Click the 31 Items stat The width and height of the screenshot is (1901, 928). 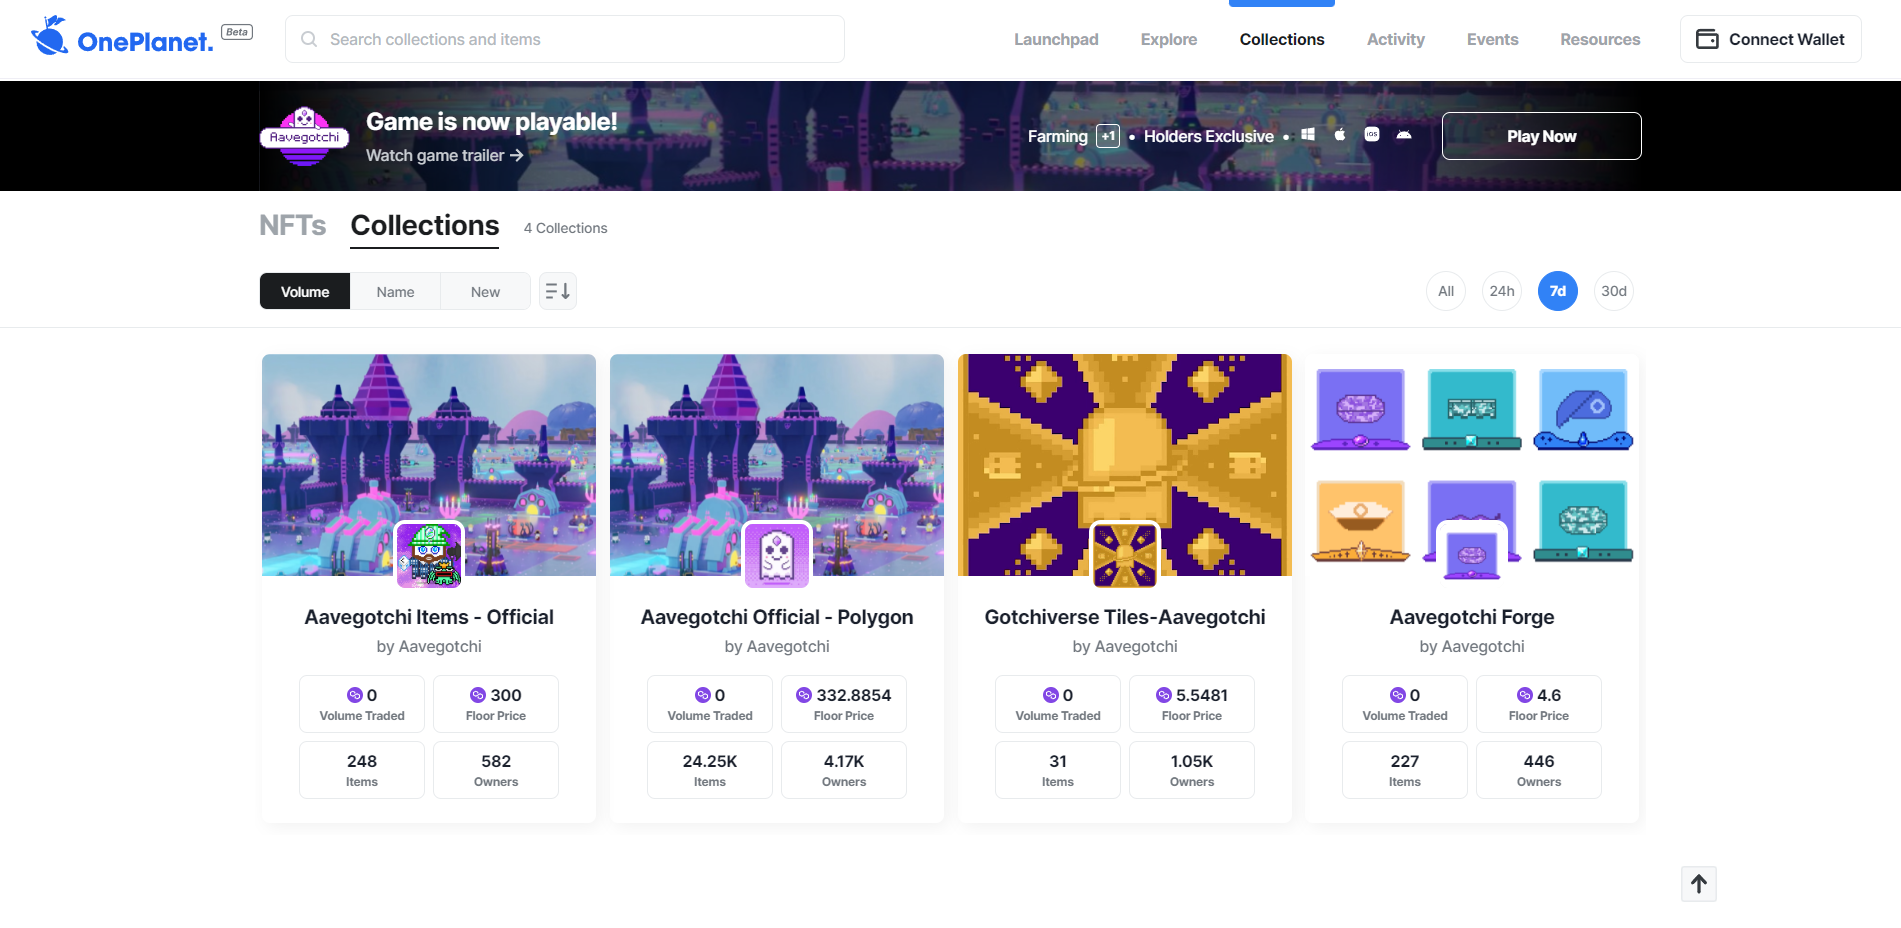coord(1058,770)
